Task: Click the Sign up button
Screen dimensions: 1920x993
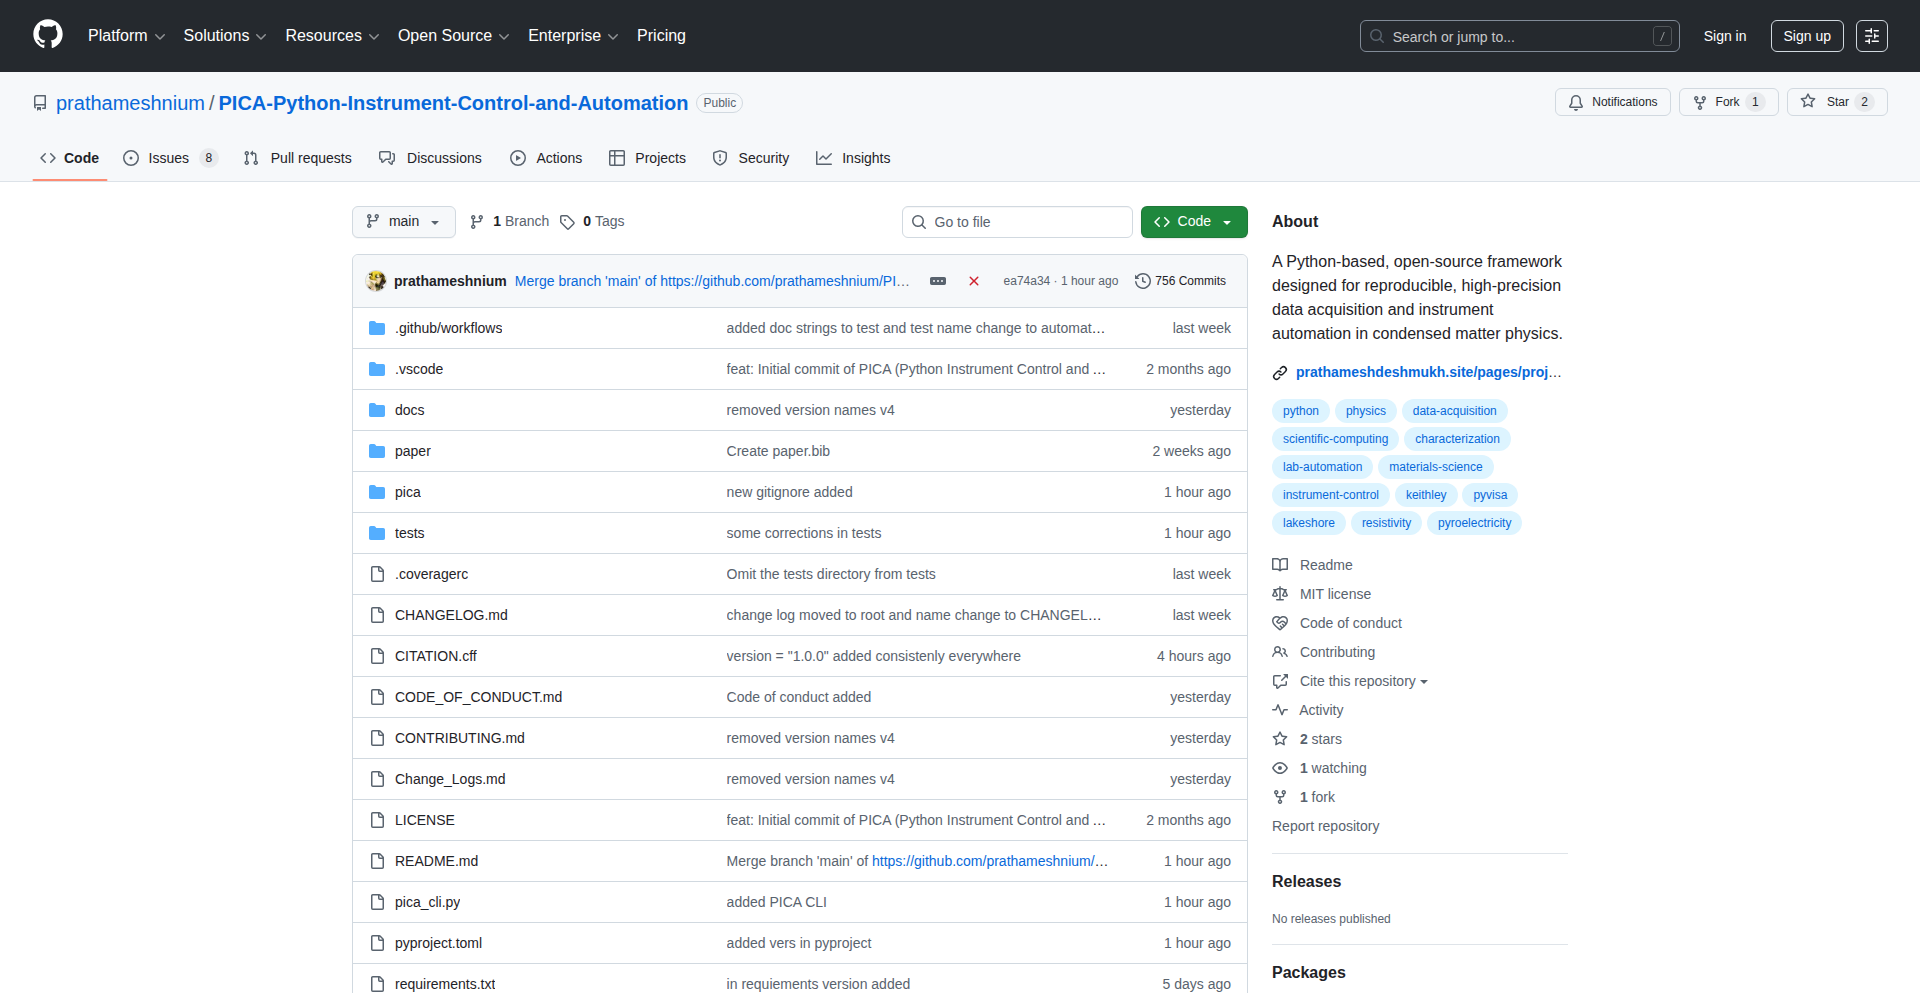Action: (x=1806, y=36)
